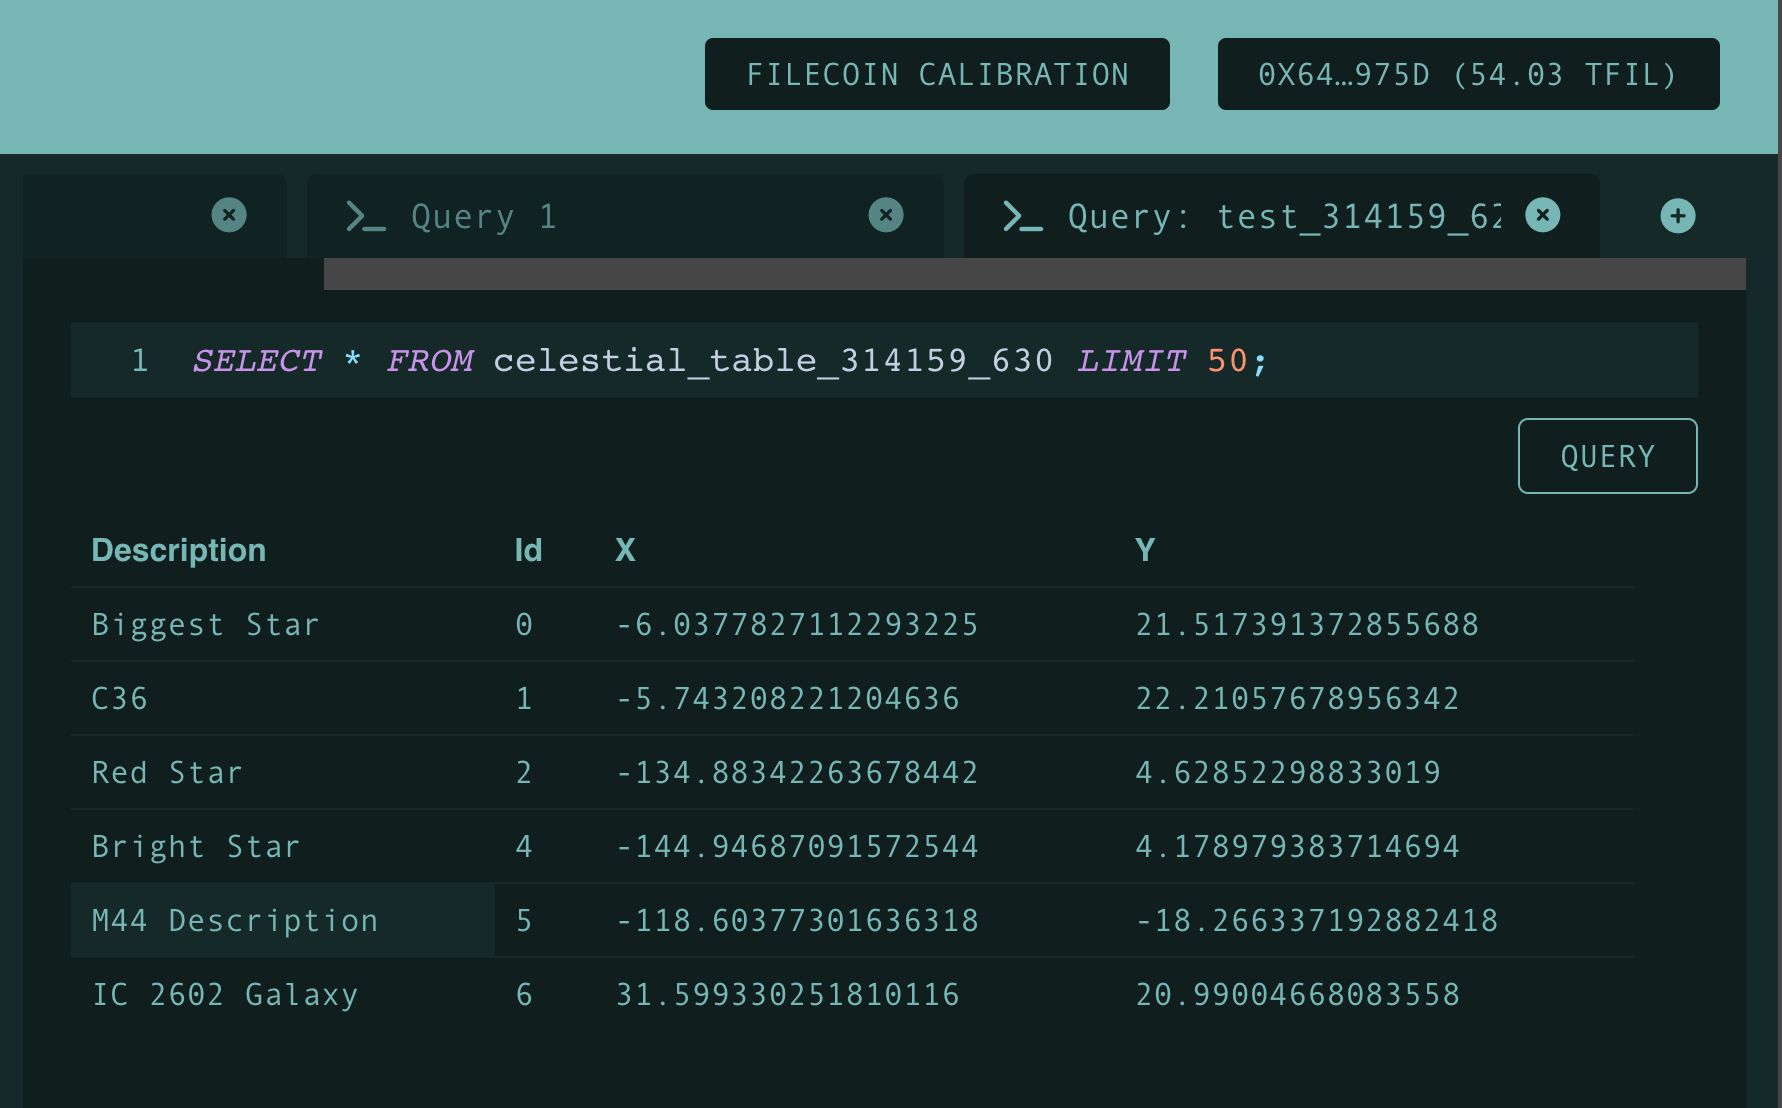Select the IC 2602 Galaxy cell
This screenshot has width=1782, height=1108.
(x=283, y=994)
